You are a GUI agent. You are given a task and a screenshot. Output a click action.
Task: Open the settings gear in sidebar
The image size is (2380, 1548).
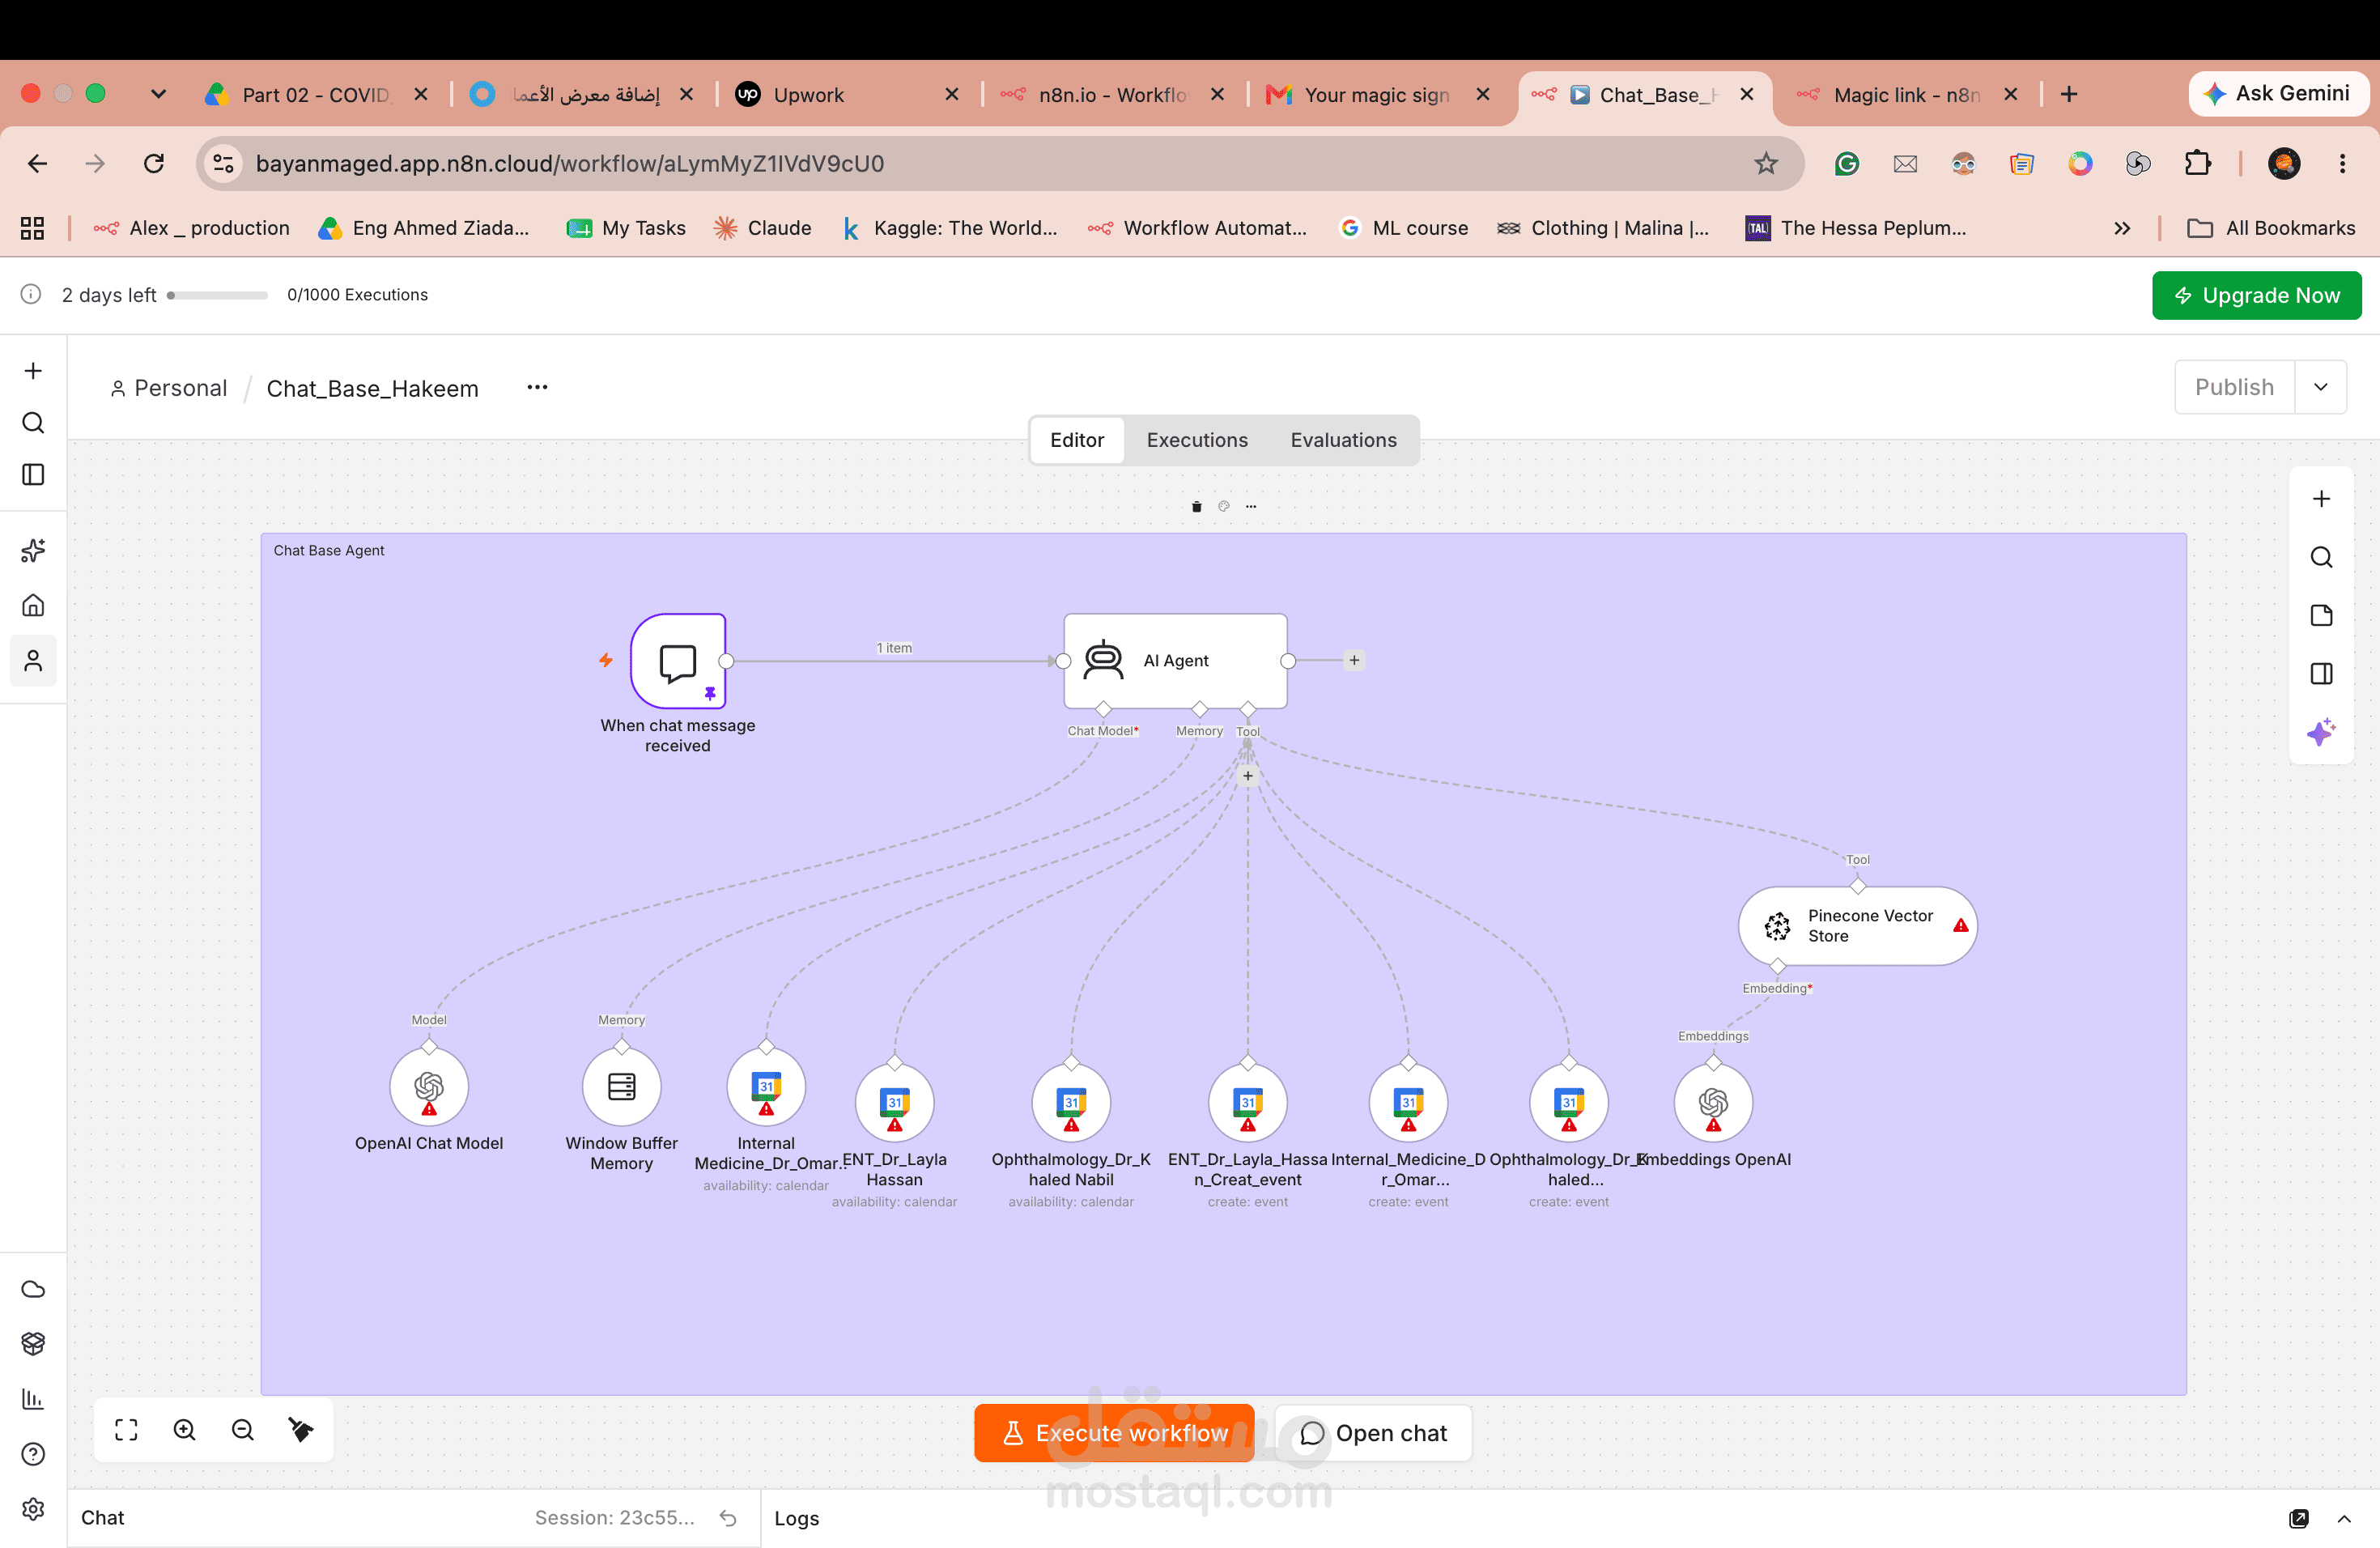point(33,1509)
